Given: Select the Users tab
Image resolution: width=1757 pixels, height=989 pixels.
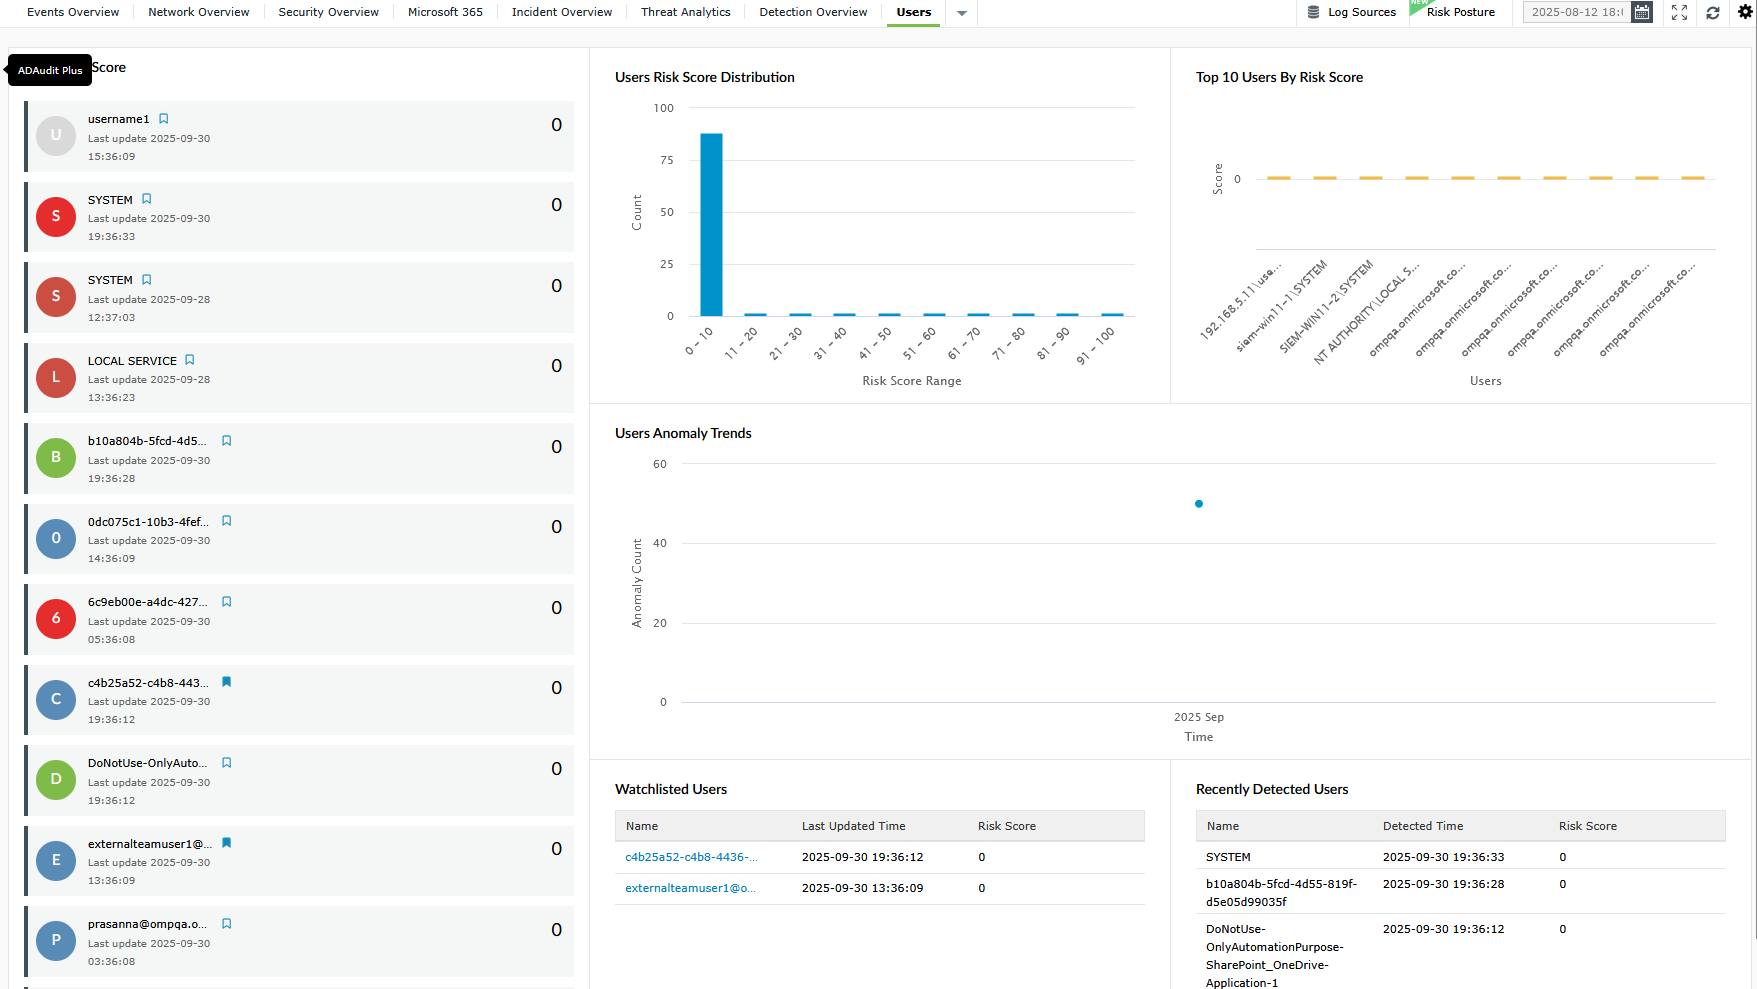Looking at the screenshot, I should (x=914, y=12).
